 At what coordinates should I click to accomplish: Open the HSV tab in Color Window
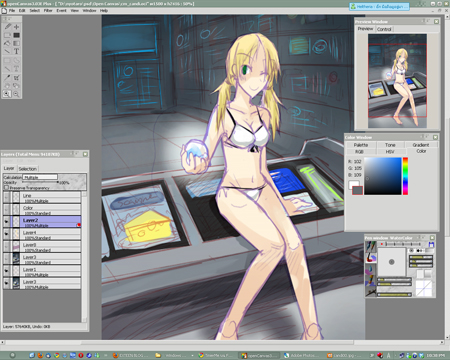tap(390, 152)
